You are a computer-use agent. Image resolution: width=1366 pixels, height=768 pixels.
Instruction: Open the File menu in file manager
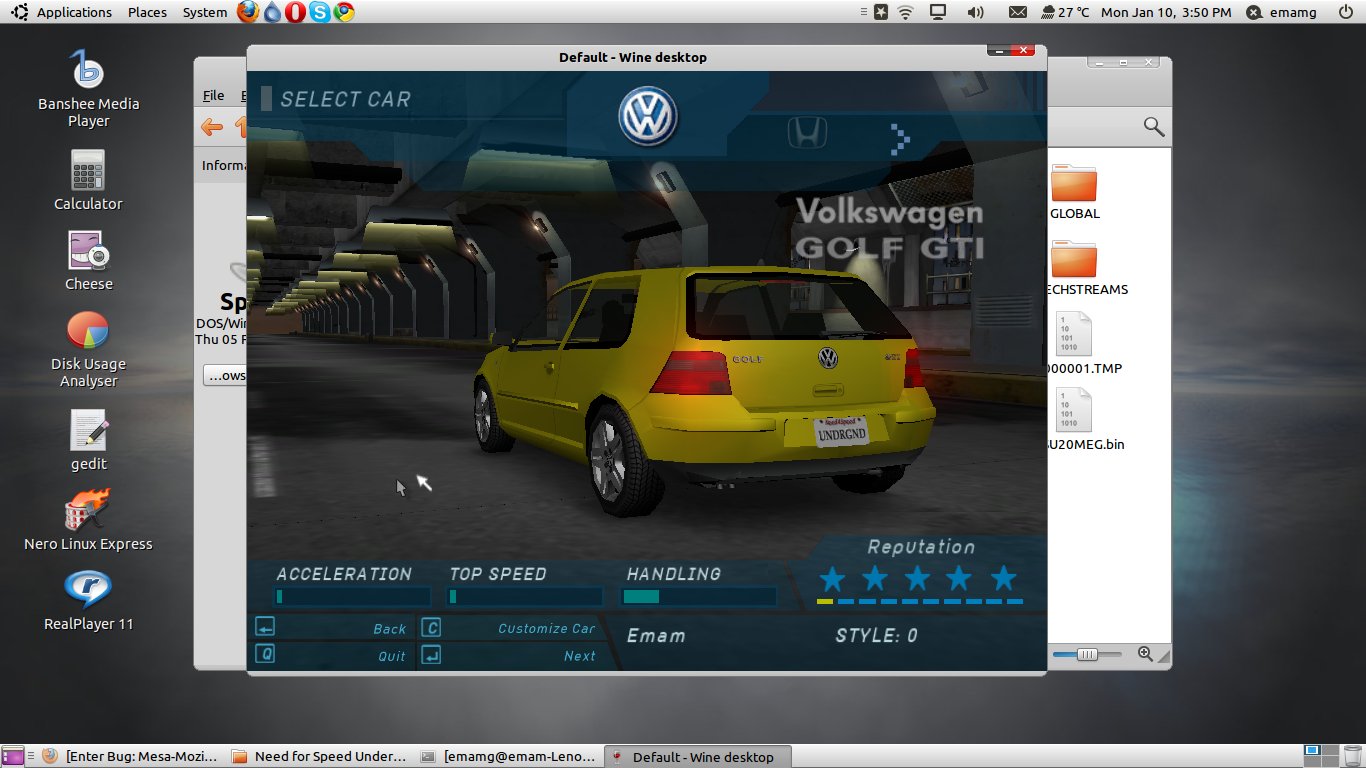pyautogui.click(x=213, y=96)
